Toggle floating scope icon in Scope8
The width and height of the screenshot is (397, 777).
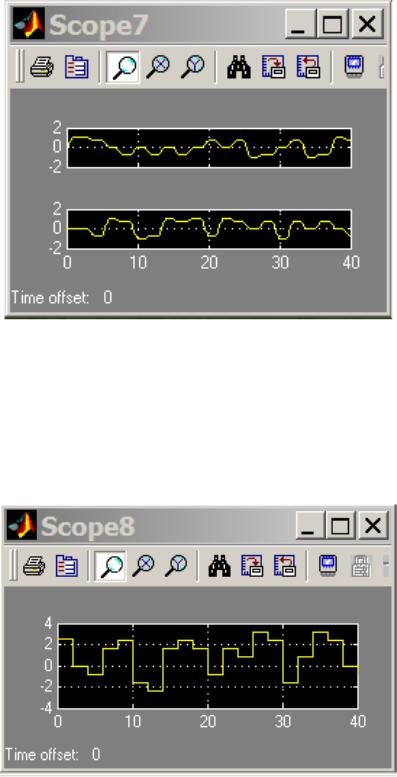click(328, 565)
